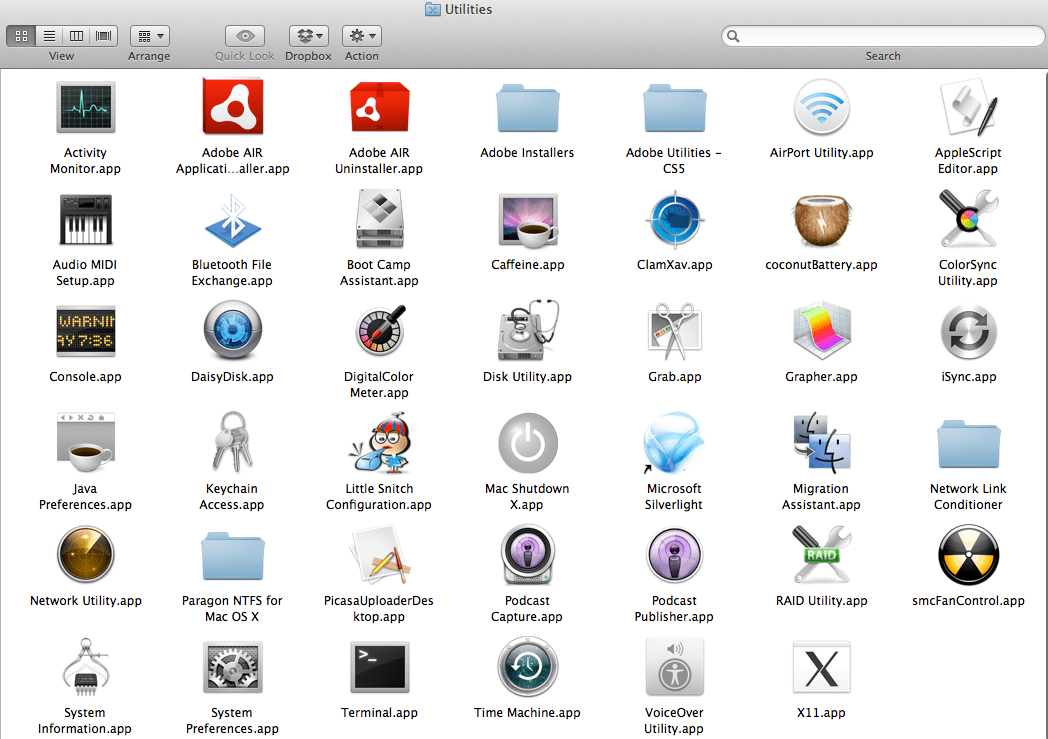The height and width of the screenshot is (739, 1048).
Task: Launch ClamXav.app
Action: [x=674, y=219]
